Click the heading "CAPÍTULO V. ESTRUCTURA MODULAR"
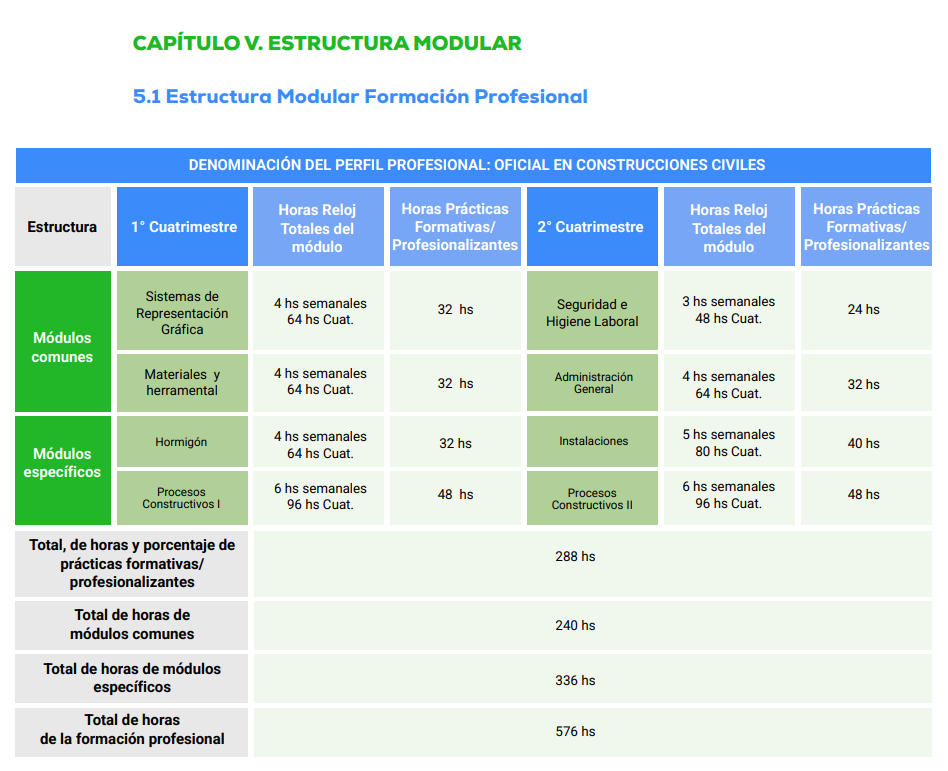This screenshot has width=948, height=771. [x=327, y=43]
